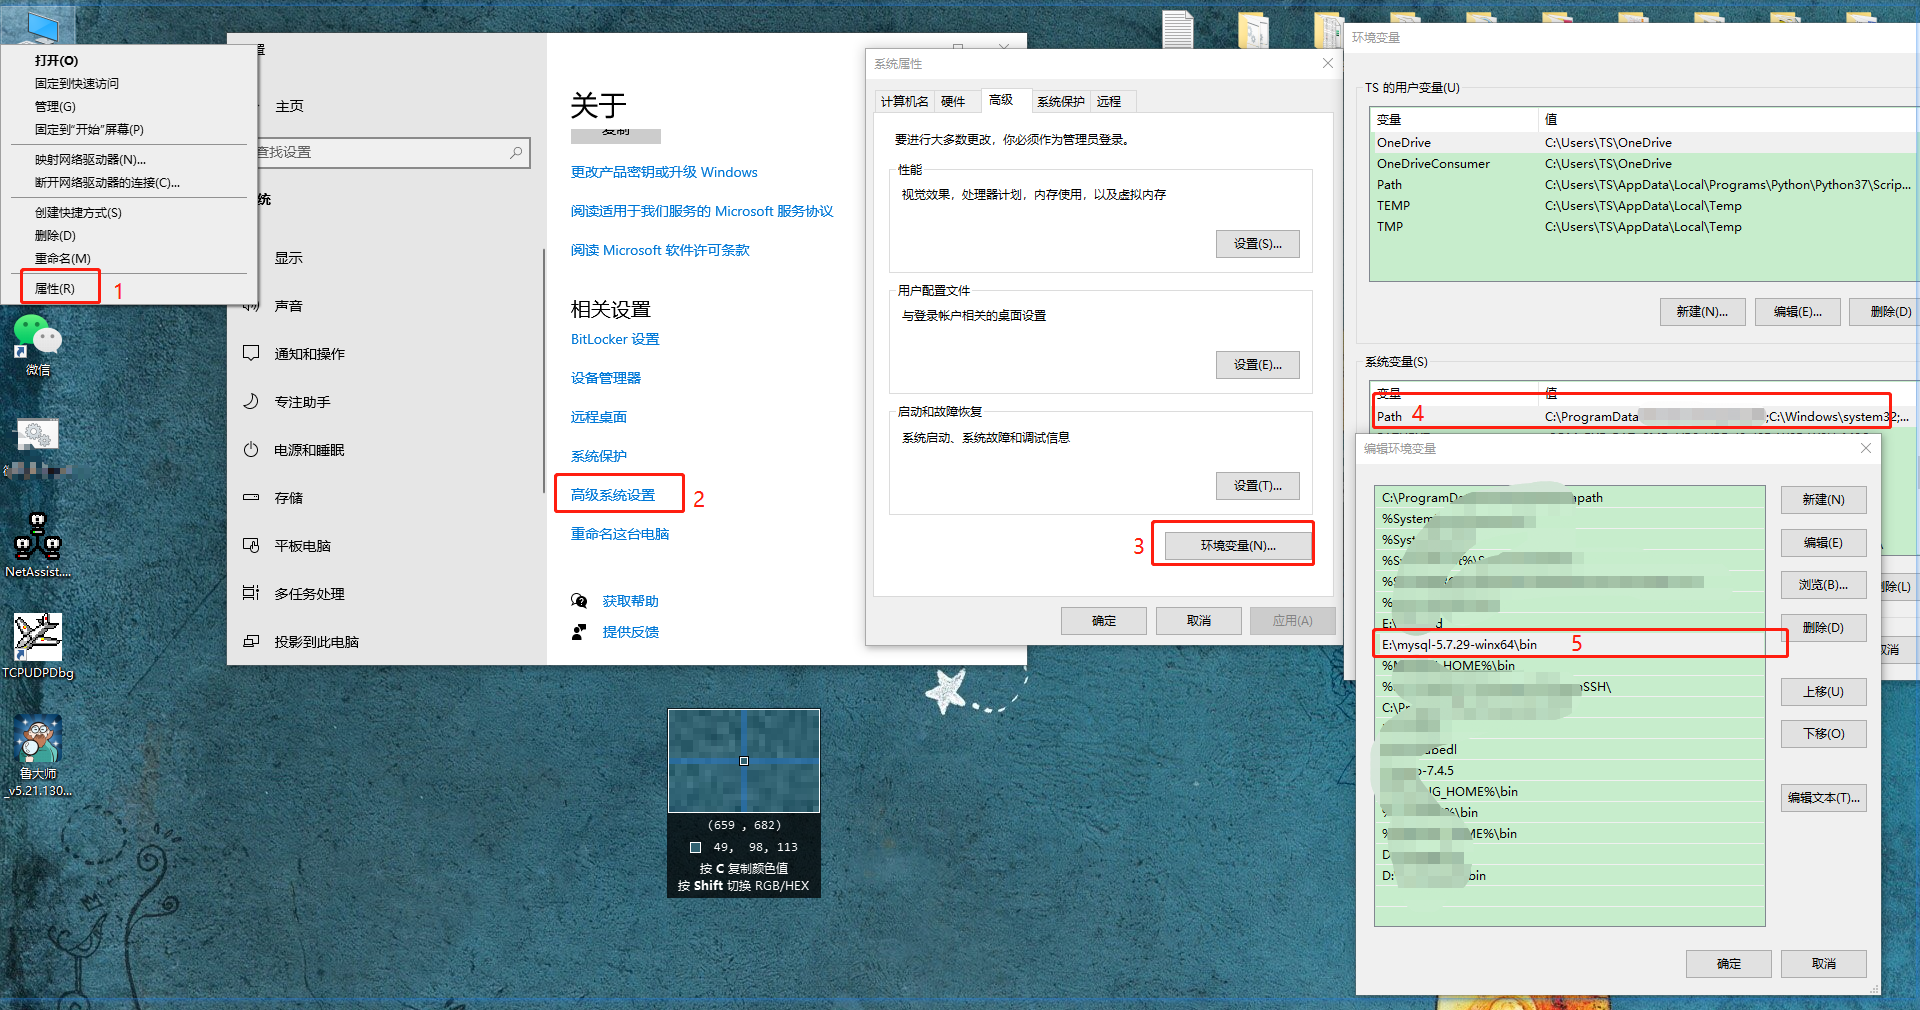Open 重命名这台电脑 link
Viewport: 1920px width, 1010px height.
(x=620, y=534)
